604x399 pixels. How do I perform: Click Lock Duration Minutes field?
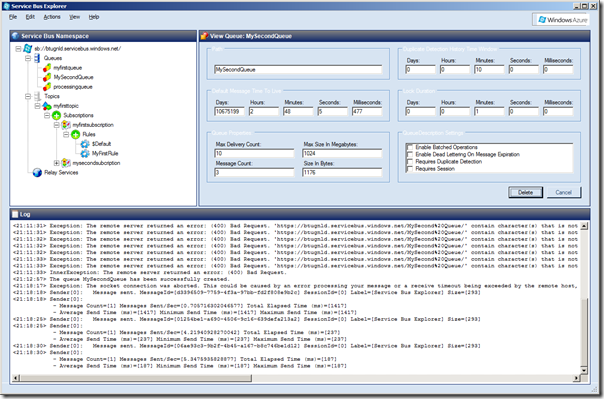click(x=489, y=112)
